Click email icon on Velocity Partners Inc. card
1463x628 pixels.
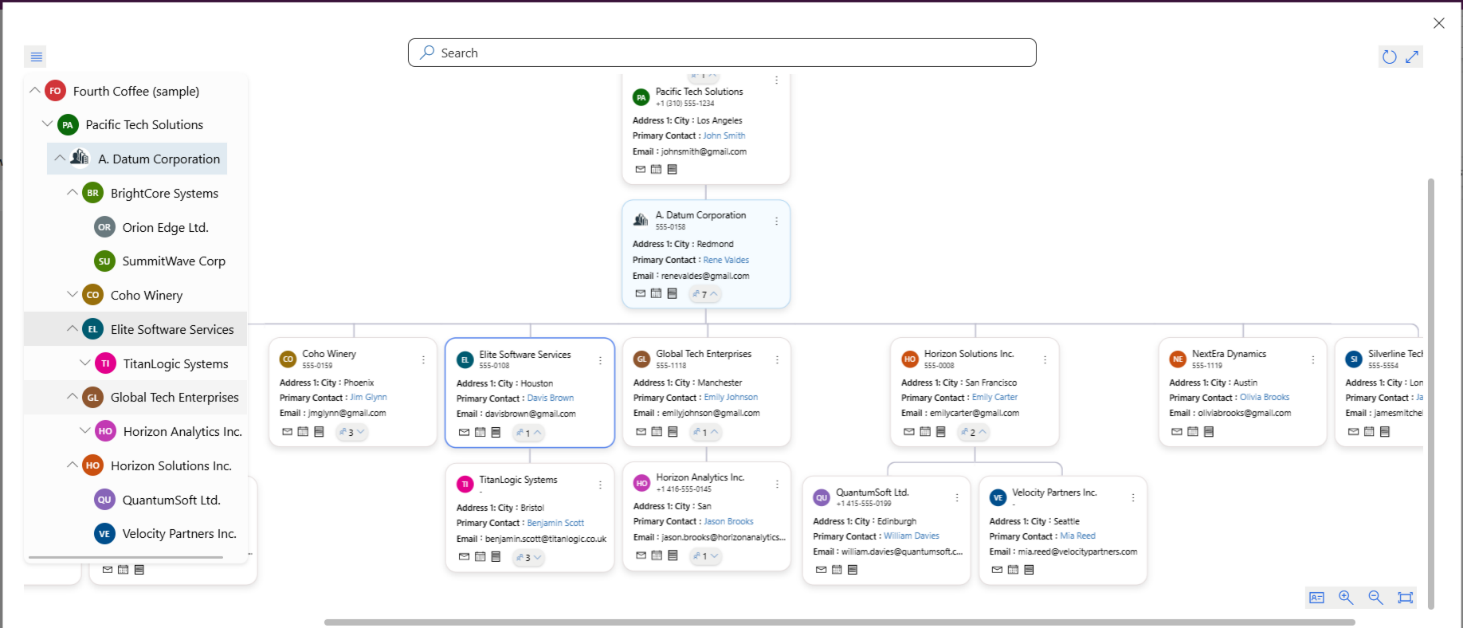pos(997,570)
